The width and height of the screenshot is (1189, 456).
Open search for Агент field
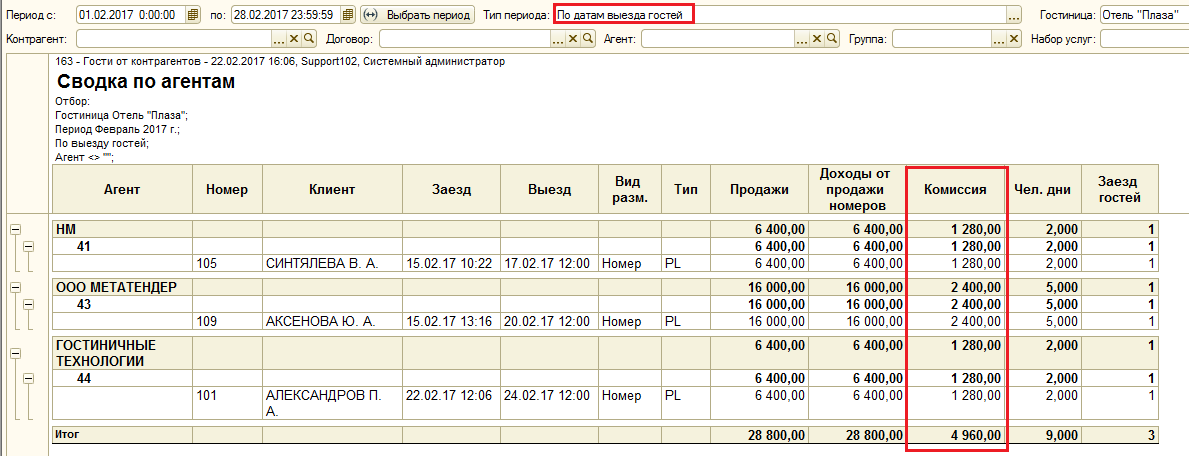pyautogui.click(x=833, y=39)
